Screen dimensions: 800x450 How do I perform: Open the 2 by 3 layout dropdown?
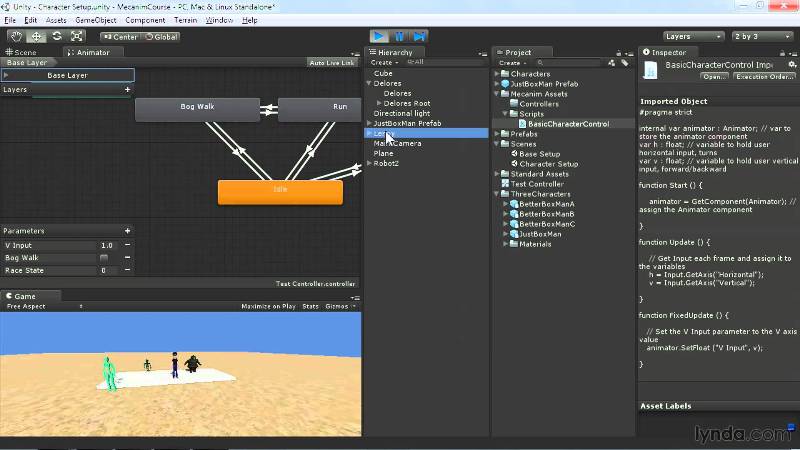[x=762, y=36]
